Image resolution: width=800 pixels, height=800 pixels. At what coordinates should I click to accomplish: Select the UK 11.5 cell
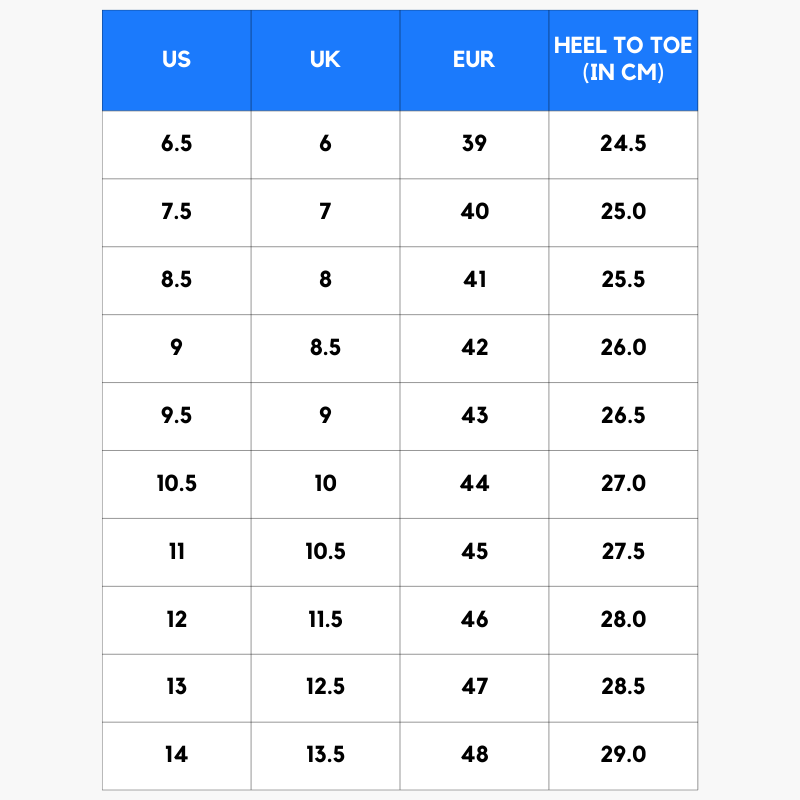point(326,620)
